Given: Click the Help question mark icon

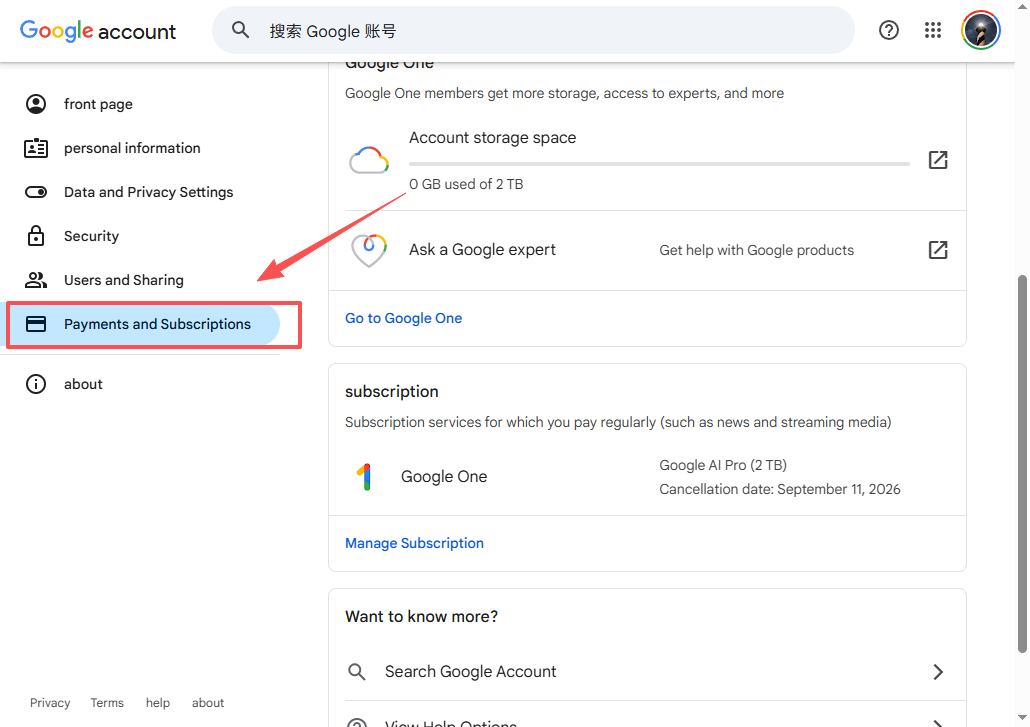Looking at the screenshot, I should pos(888,30).
